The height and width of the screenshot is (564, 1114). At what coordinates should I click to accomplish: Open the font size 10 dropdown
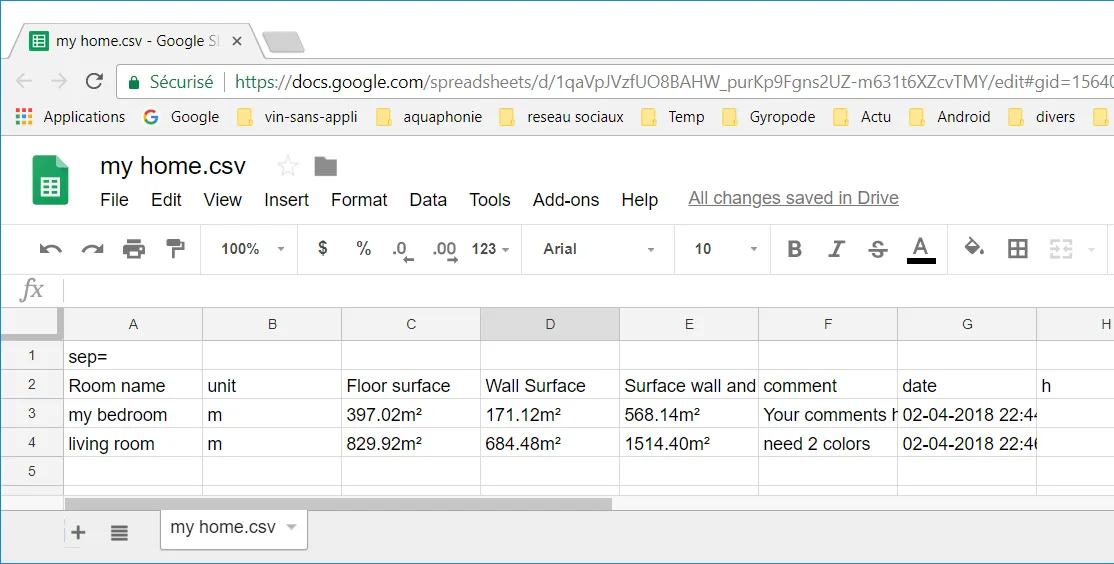tap(725, 249)
